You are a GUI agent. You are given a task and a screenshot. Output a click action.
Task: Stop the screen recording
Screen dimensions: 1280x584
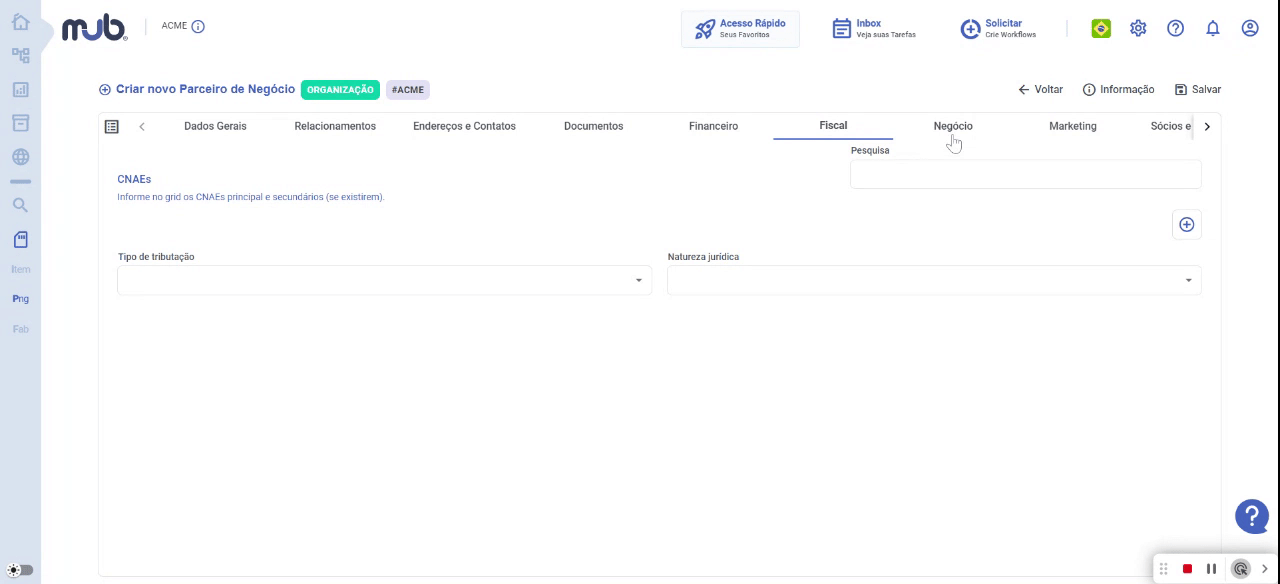[1187, 569]
